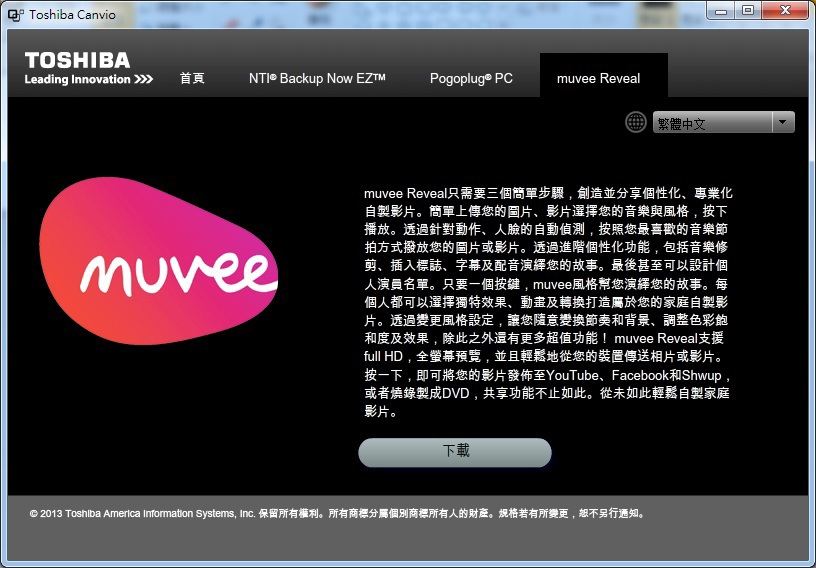
Task: Click the 下載 download button
Action: coord(455,452)
